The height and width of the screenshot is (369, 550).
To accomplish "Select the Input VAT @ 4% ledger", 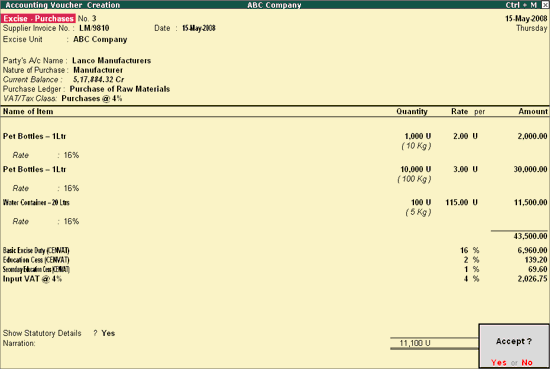I will [32, 279].
